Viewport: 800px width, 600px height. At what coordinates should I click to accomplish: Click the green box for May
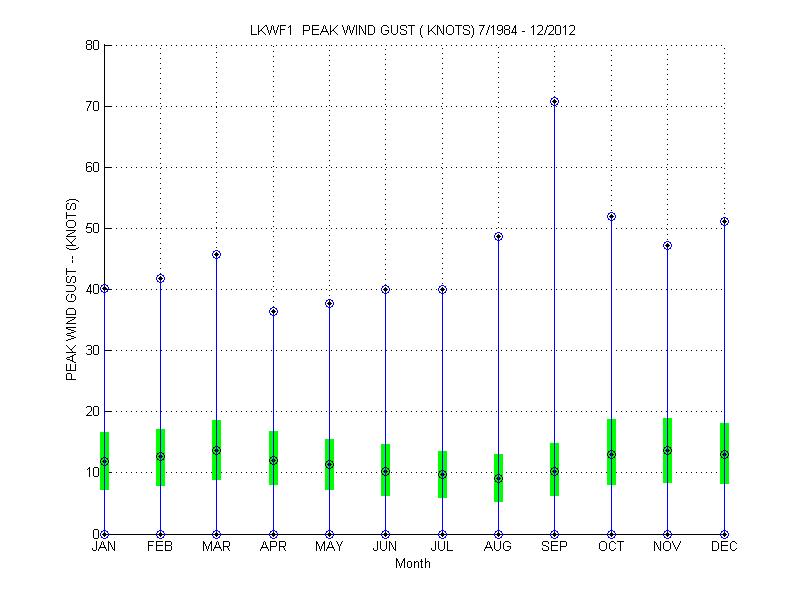(x=329, y=464)
